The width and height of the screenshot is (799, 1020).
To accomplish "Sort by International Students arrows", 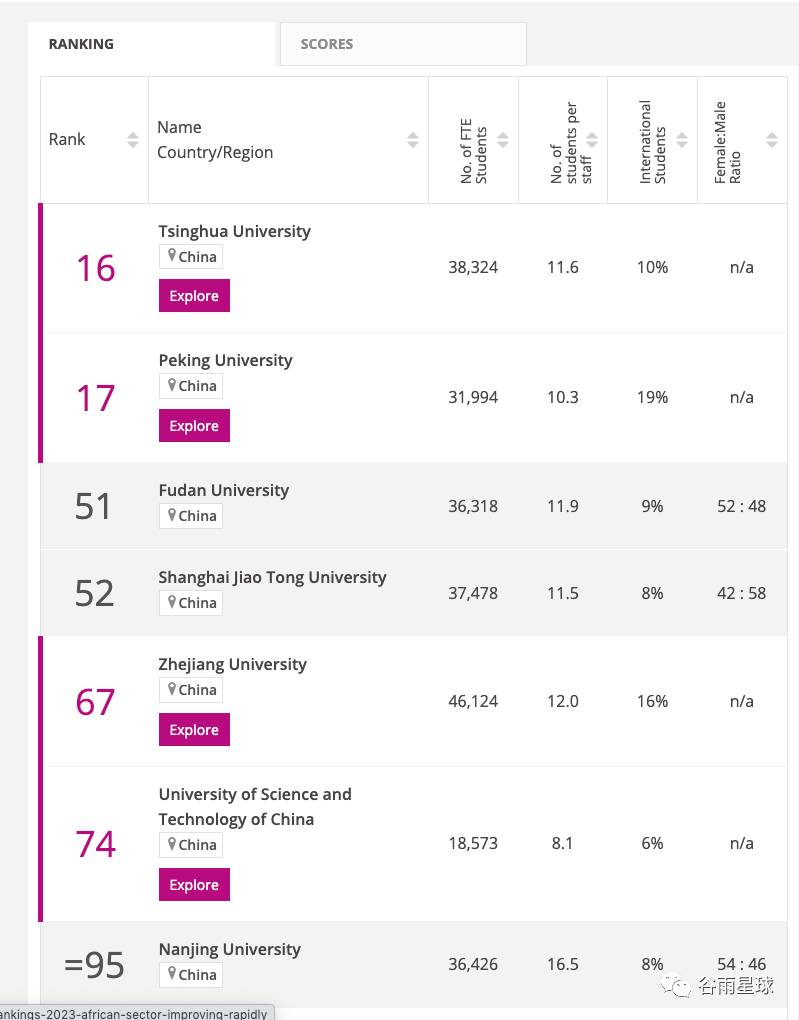I will 682,140.
